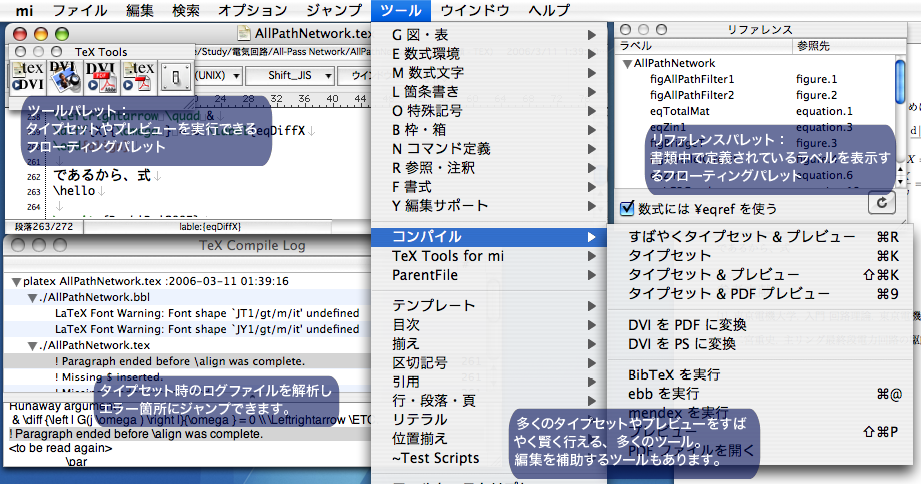Click the DVI preview icon in TeX Tools
The width and height of the screenshot is (921, 484).
[x=62, y=77]
